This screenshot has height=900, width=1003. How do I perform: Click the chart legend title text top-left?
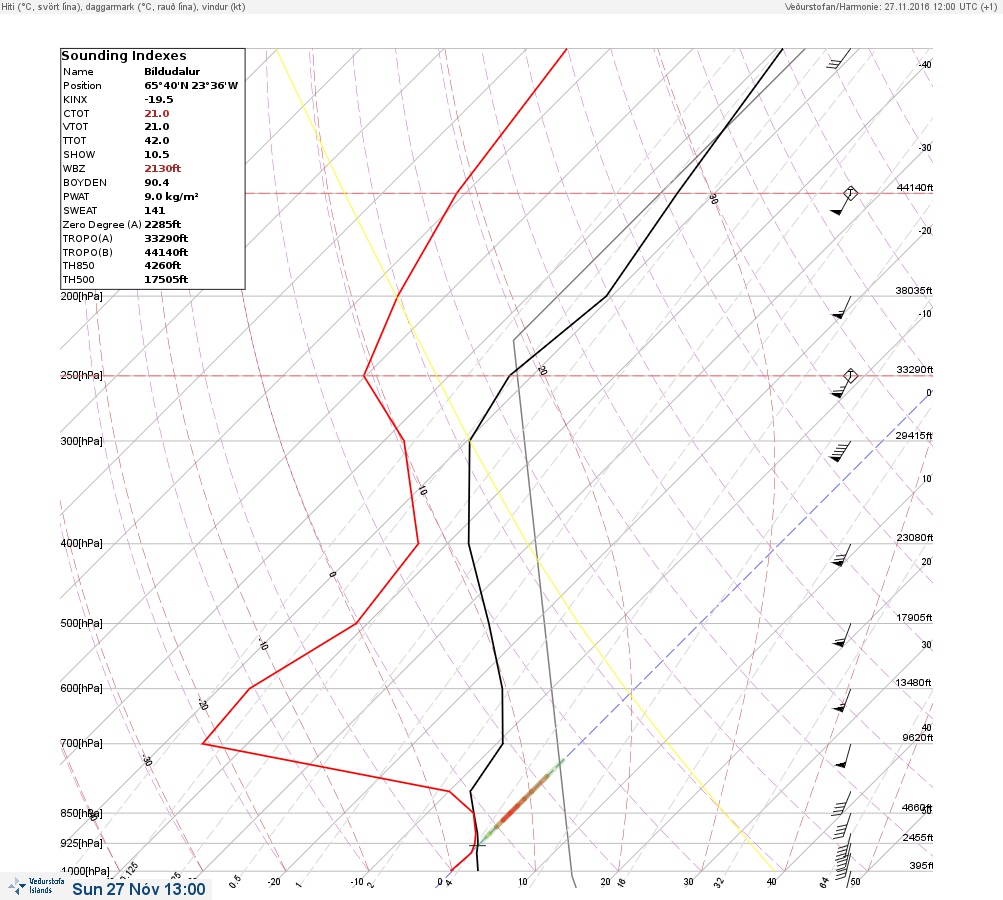[x=123, y=6]
